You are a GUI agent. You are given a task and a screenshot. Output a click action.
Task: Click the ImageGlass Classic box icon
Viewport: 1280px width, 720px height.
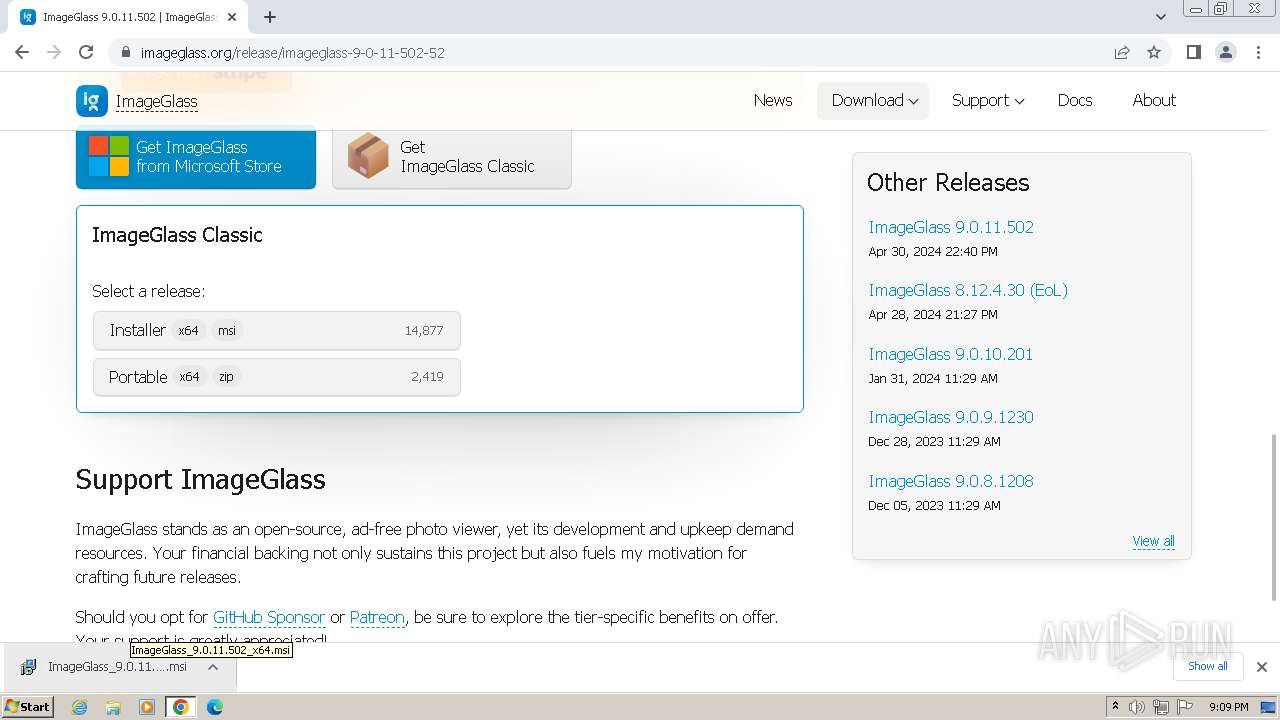tap(368, 156)
